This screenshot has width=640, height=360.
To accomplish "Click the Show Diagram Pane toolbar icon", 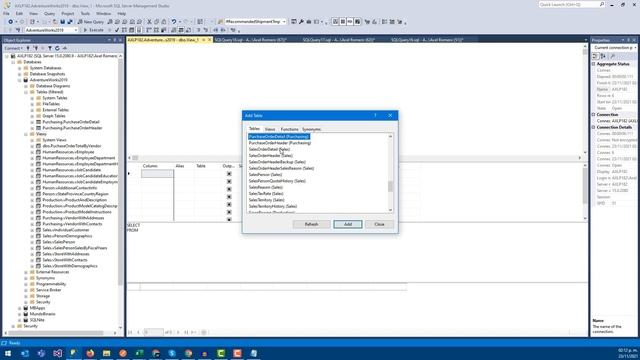I will (335, 22).
